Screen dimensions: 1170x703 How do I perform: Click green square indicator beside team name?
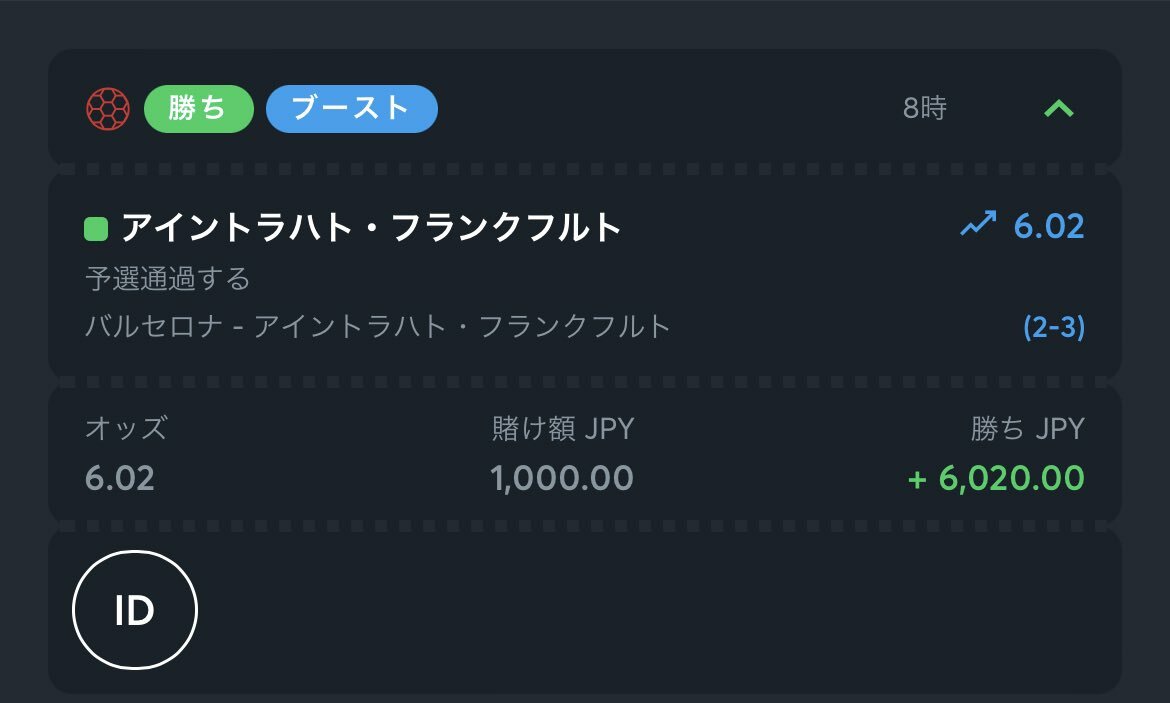point(96,230)
